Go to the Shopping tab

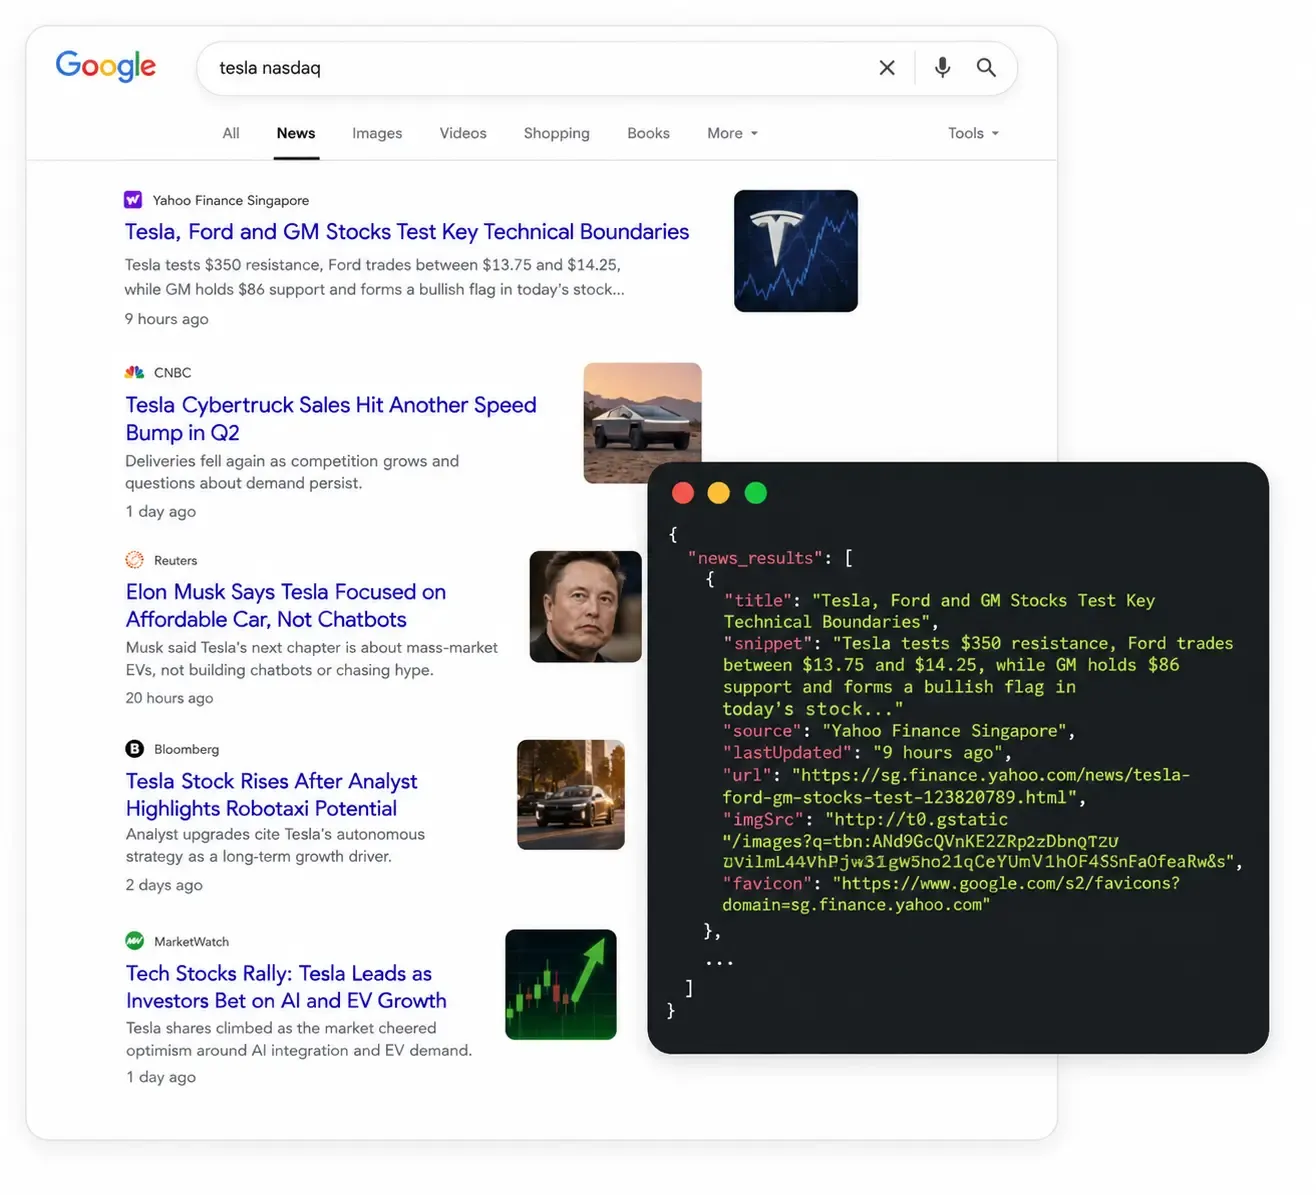coord(557,133)
